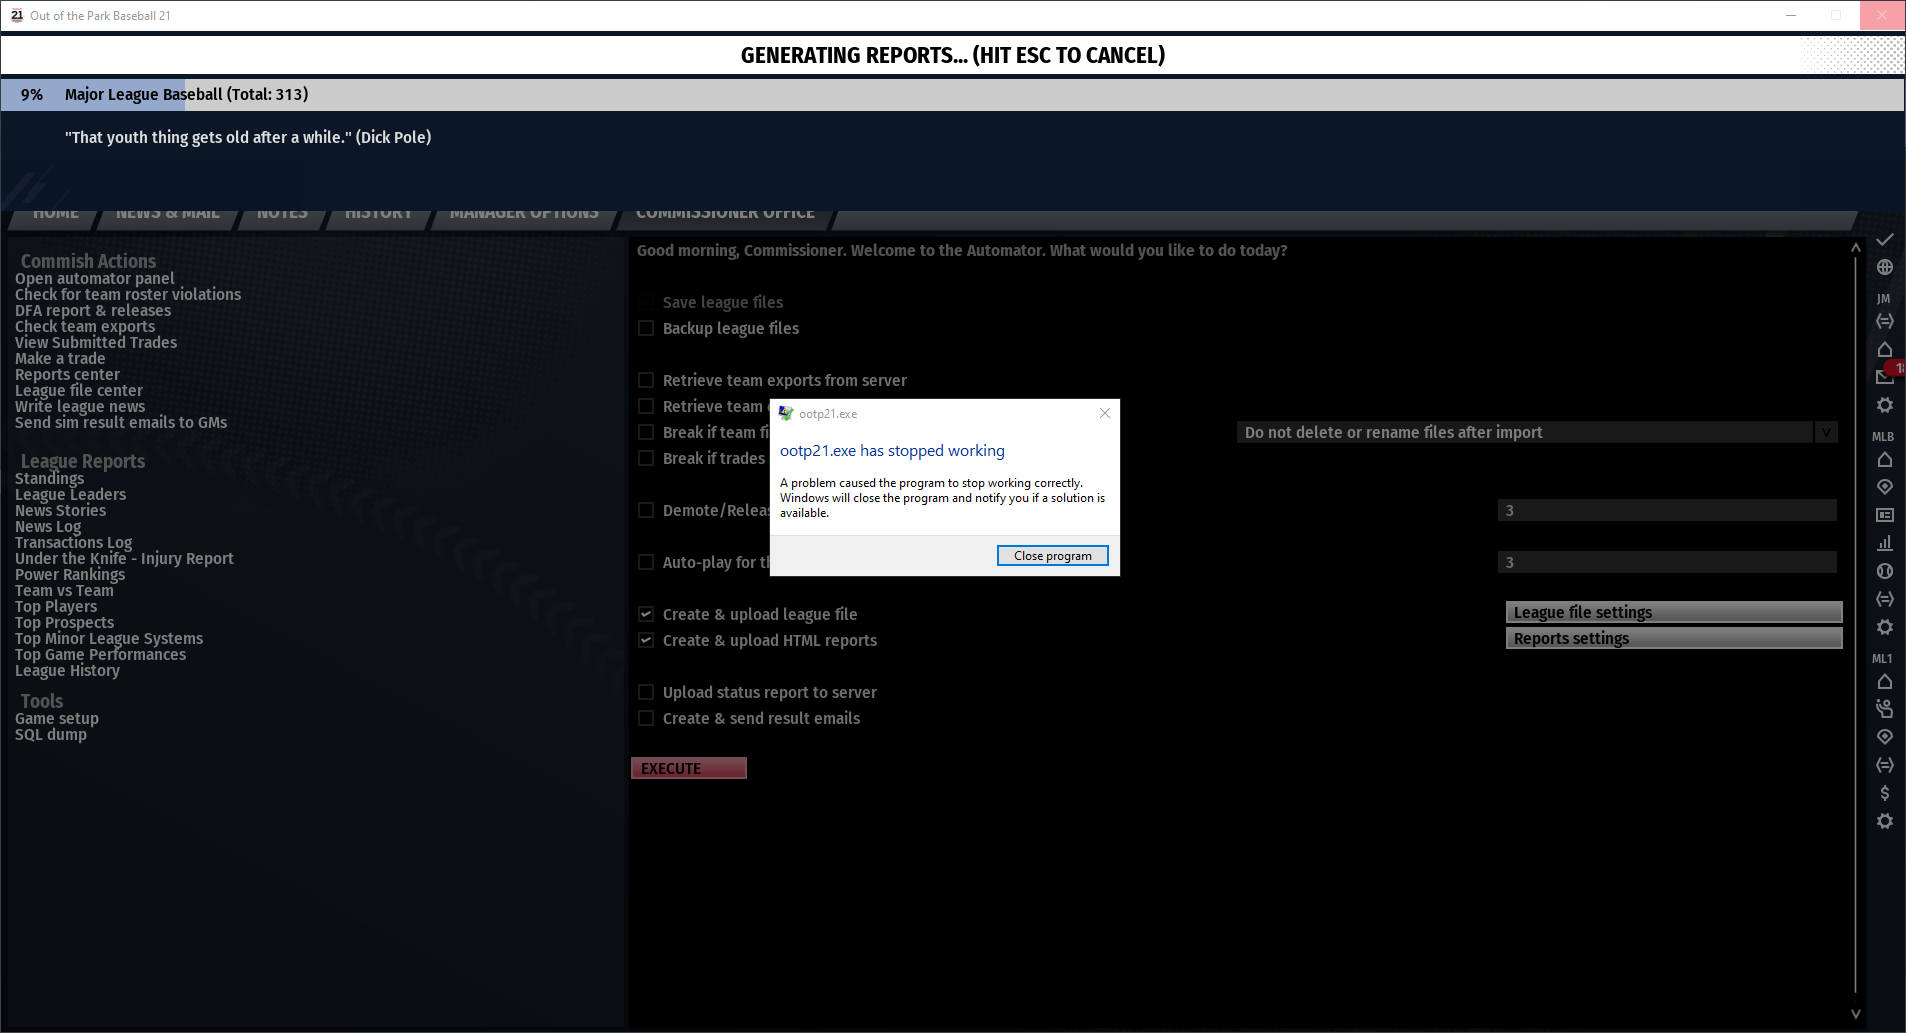Image resolution: width=1906 pixels, height=1033 pixels.
Task: Open the gear icon in the MLB section
Action: coord(1884,627)
